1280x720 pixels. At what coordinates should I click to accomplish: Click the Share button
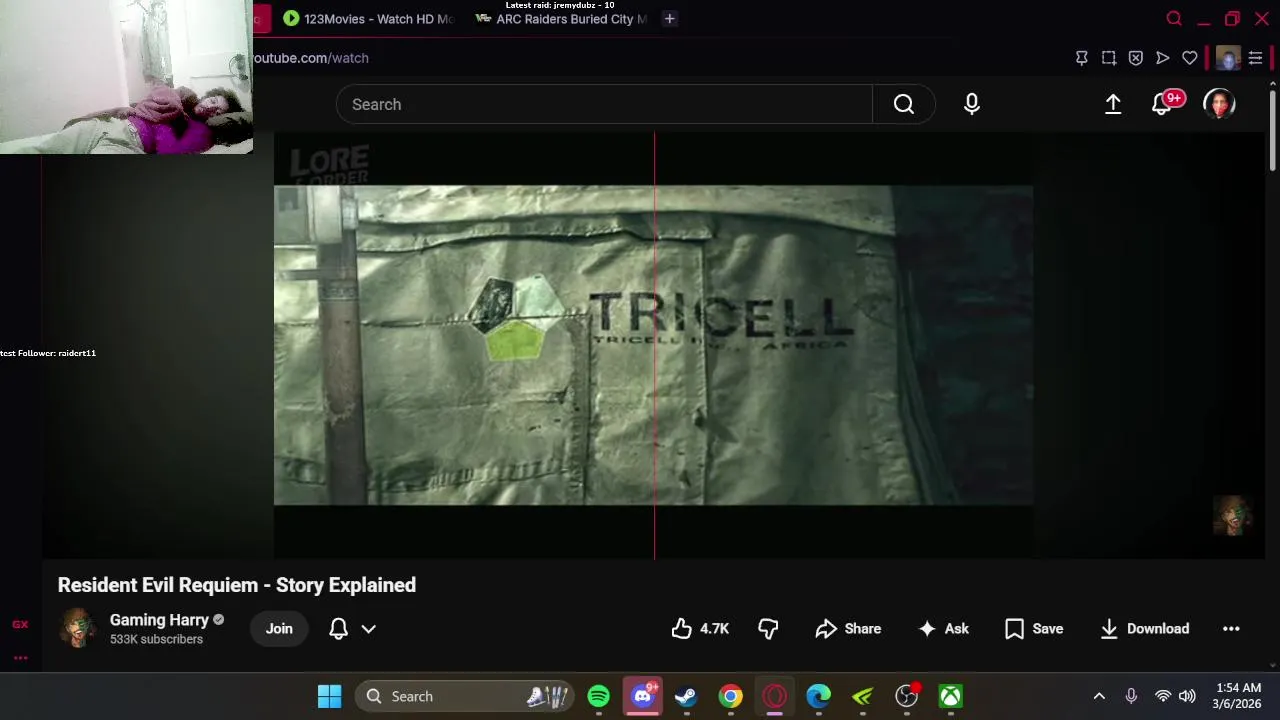click(848, 629)
